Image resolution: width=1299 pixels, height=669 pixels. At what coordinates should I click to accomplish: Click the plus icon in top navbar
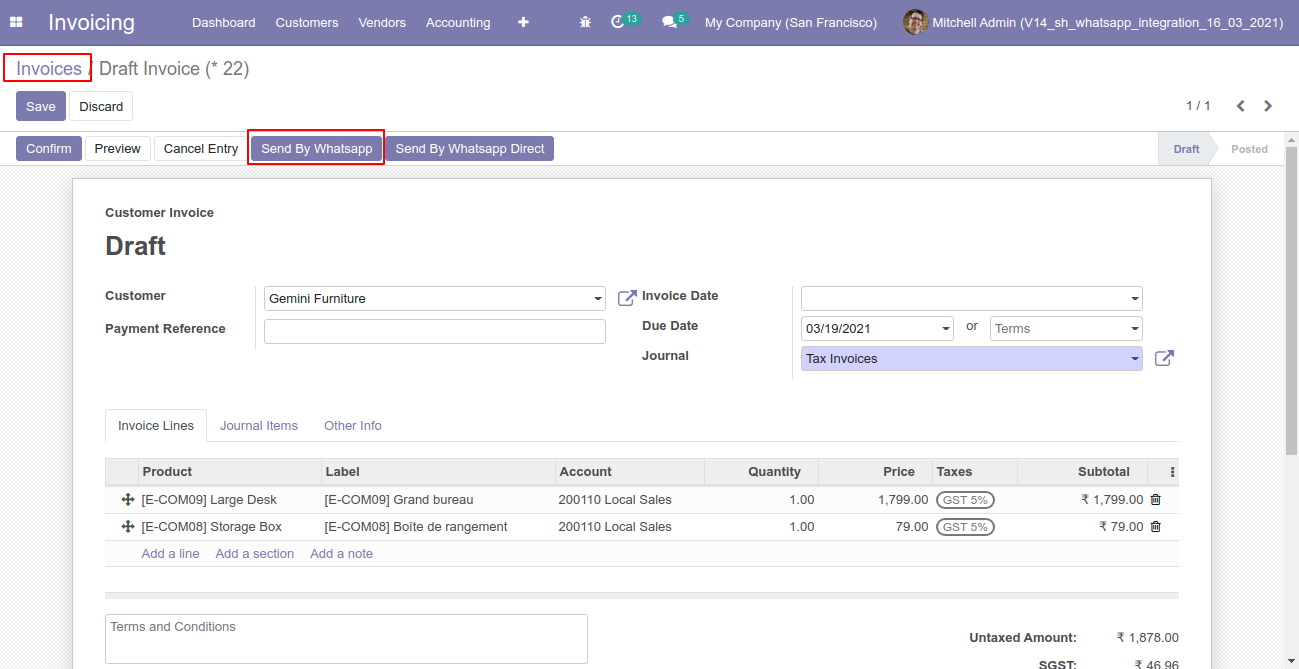[x=523, y=22]
